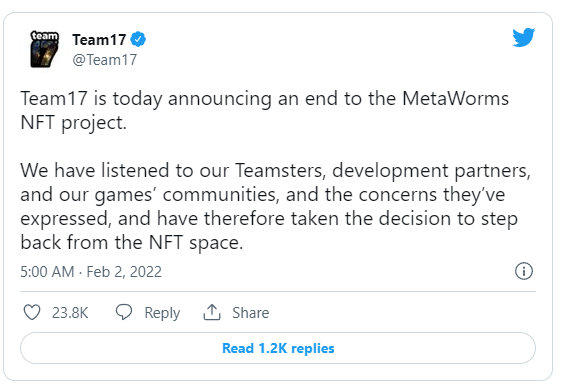Click the share upload arrow icon
The image size is (564, 390).
click(212, 312)
